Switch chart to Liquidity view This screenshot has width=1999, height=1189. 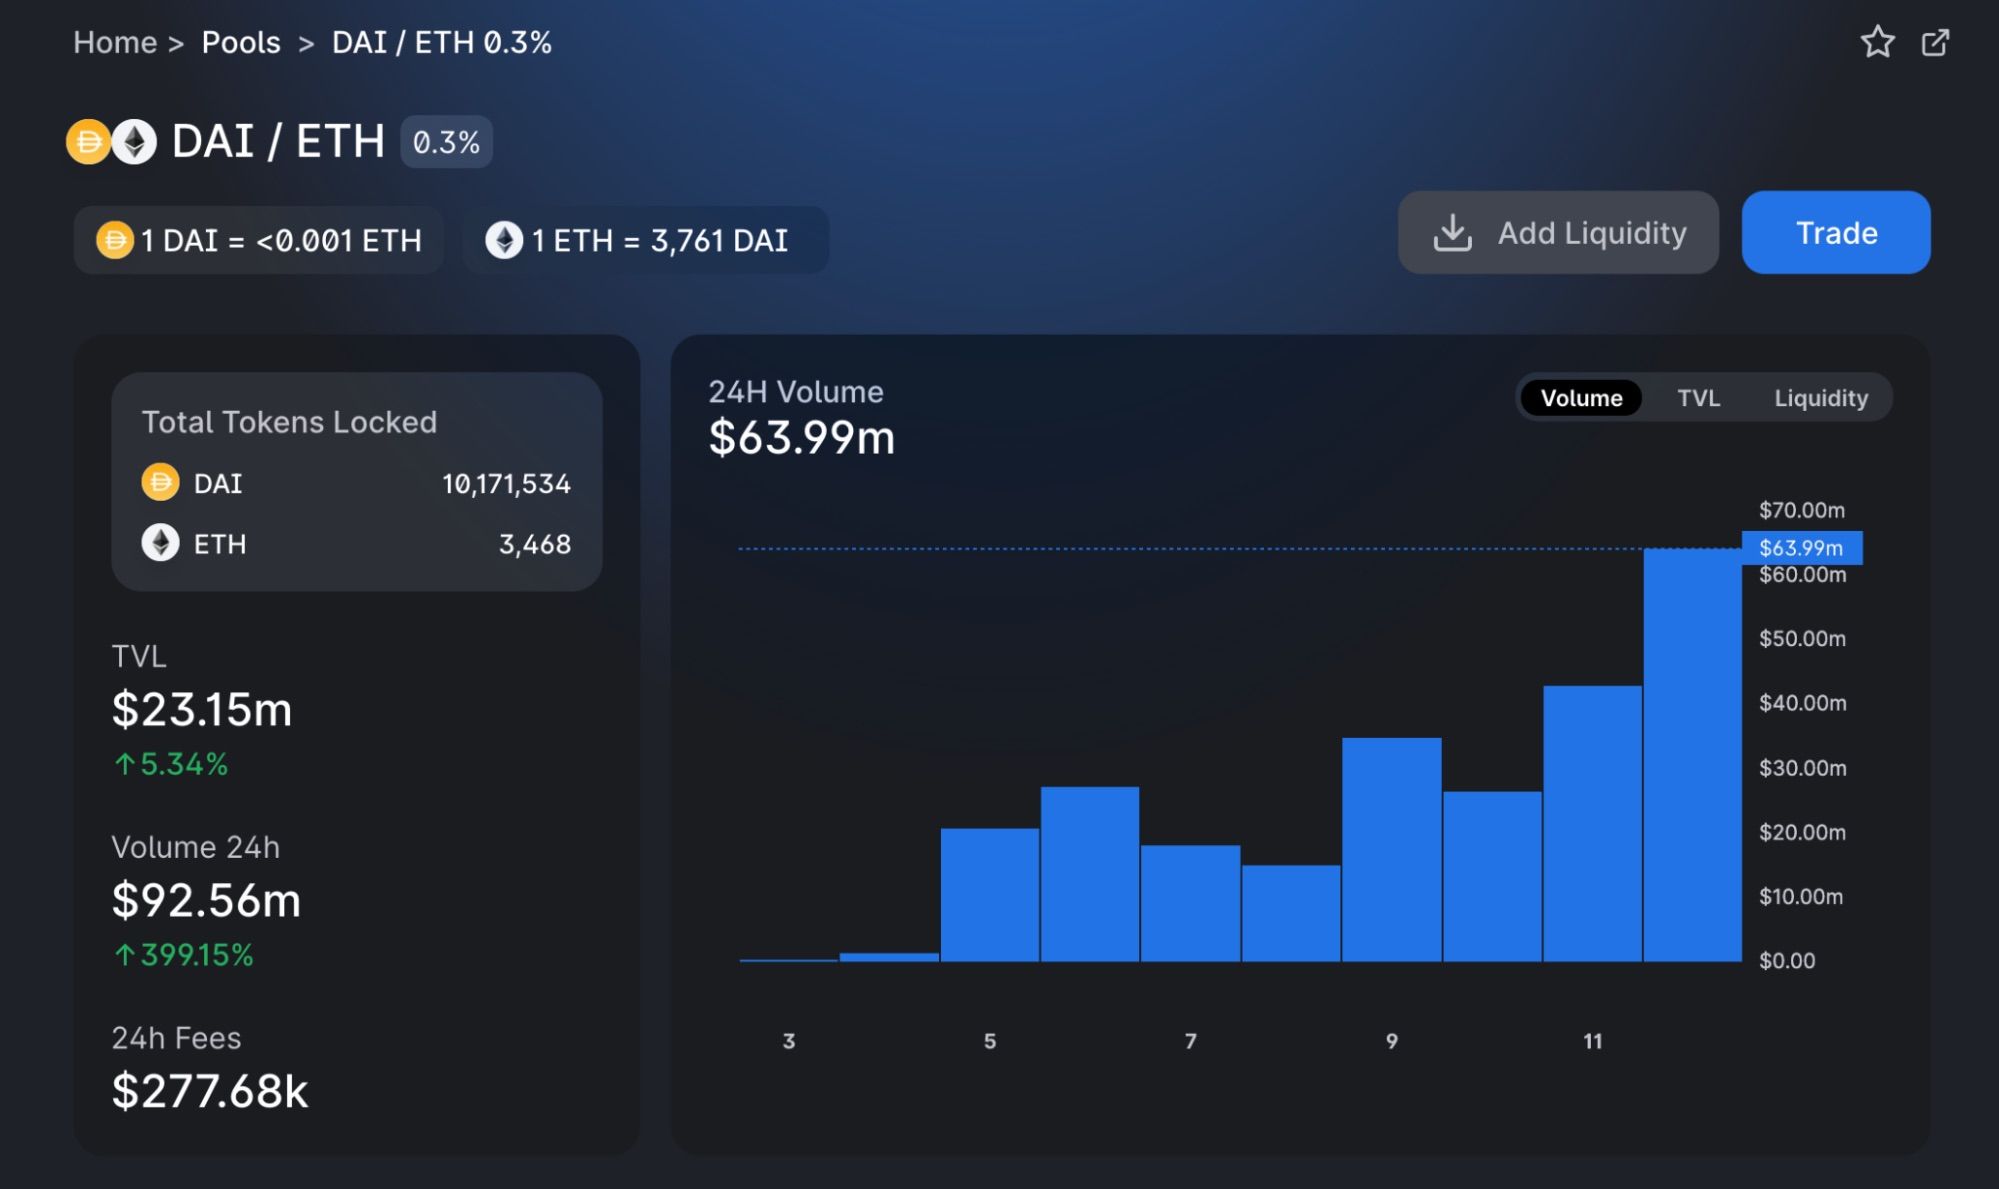(x=1820, y=398)
